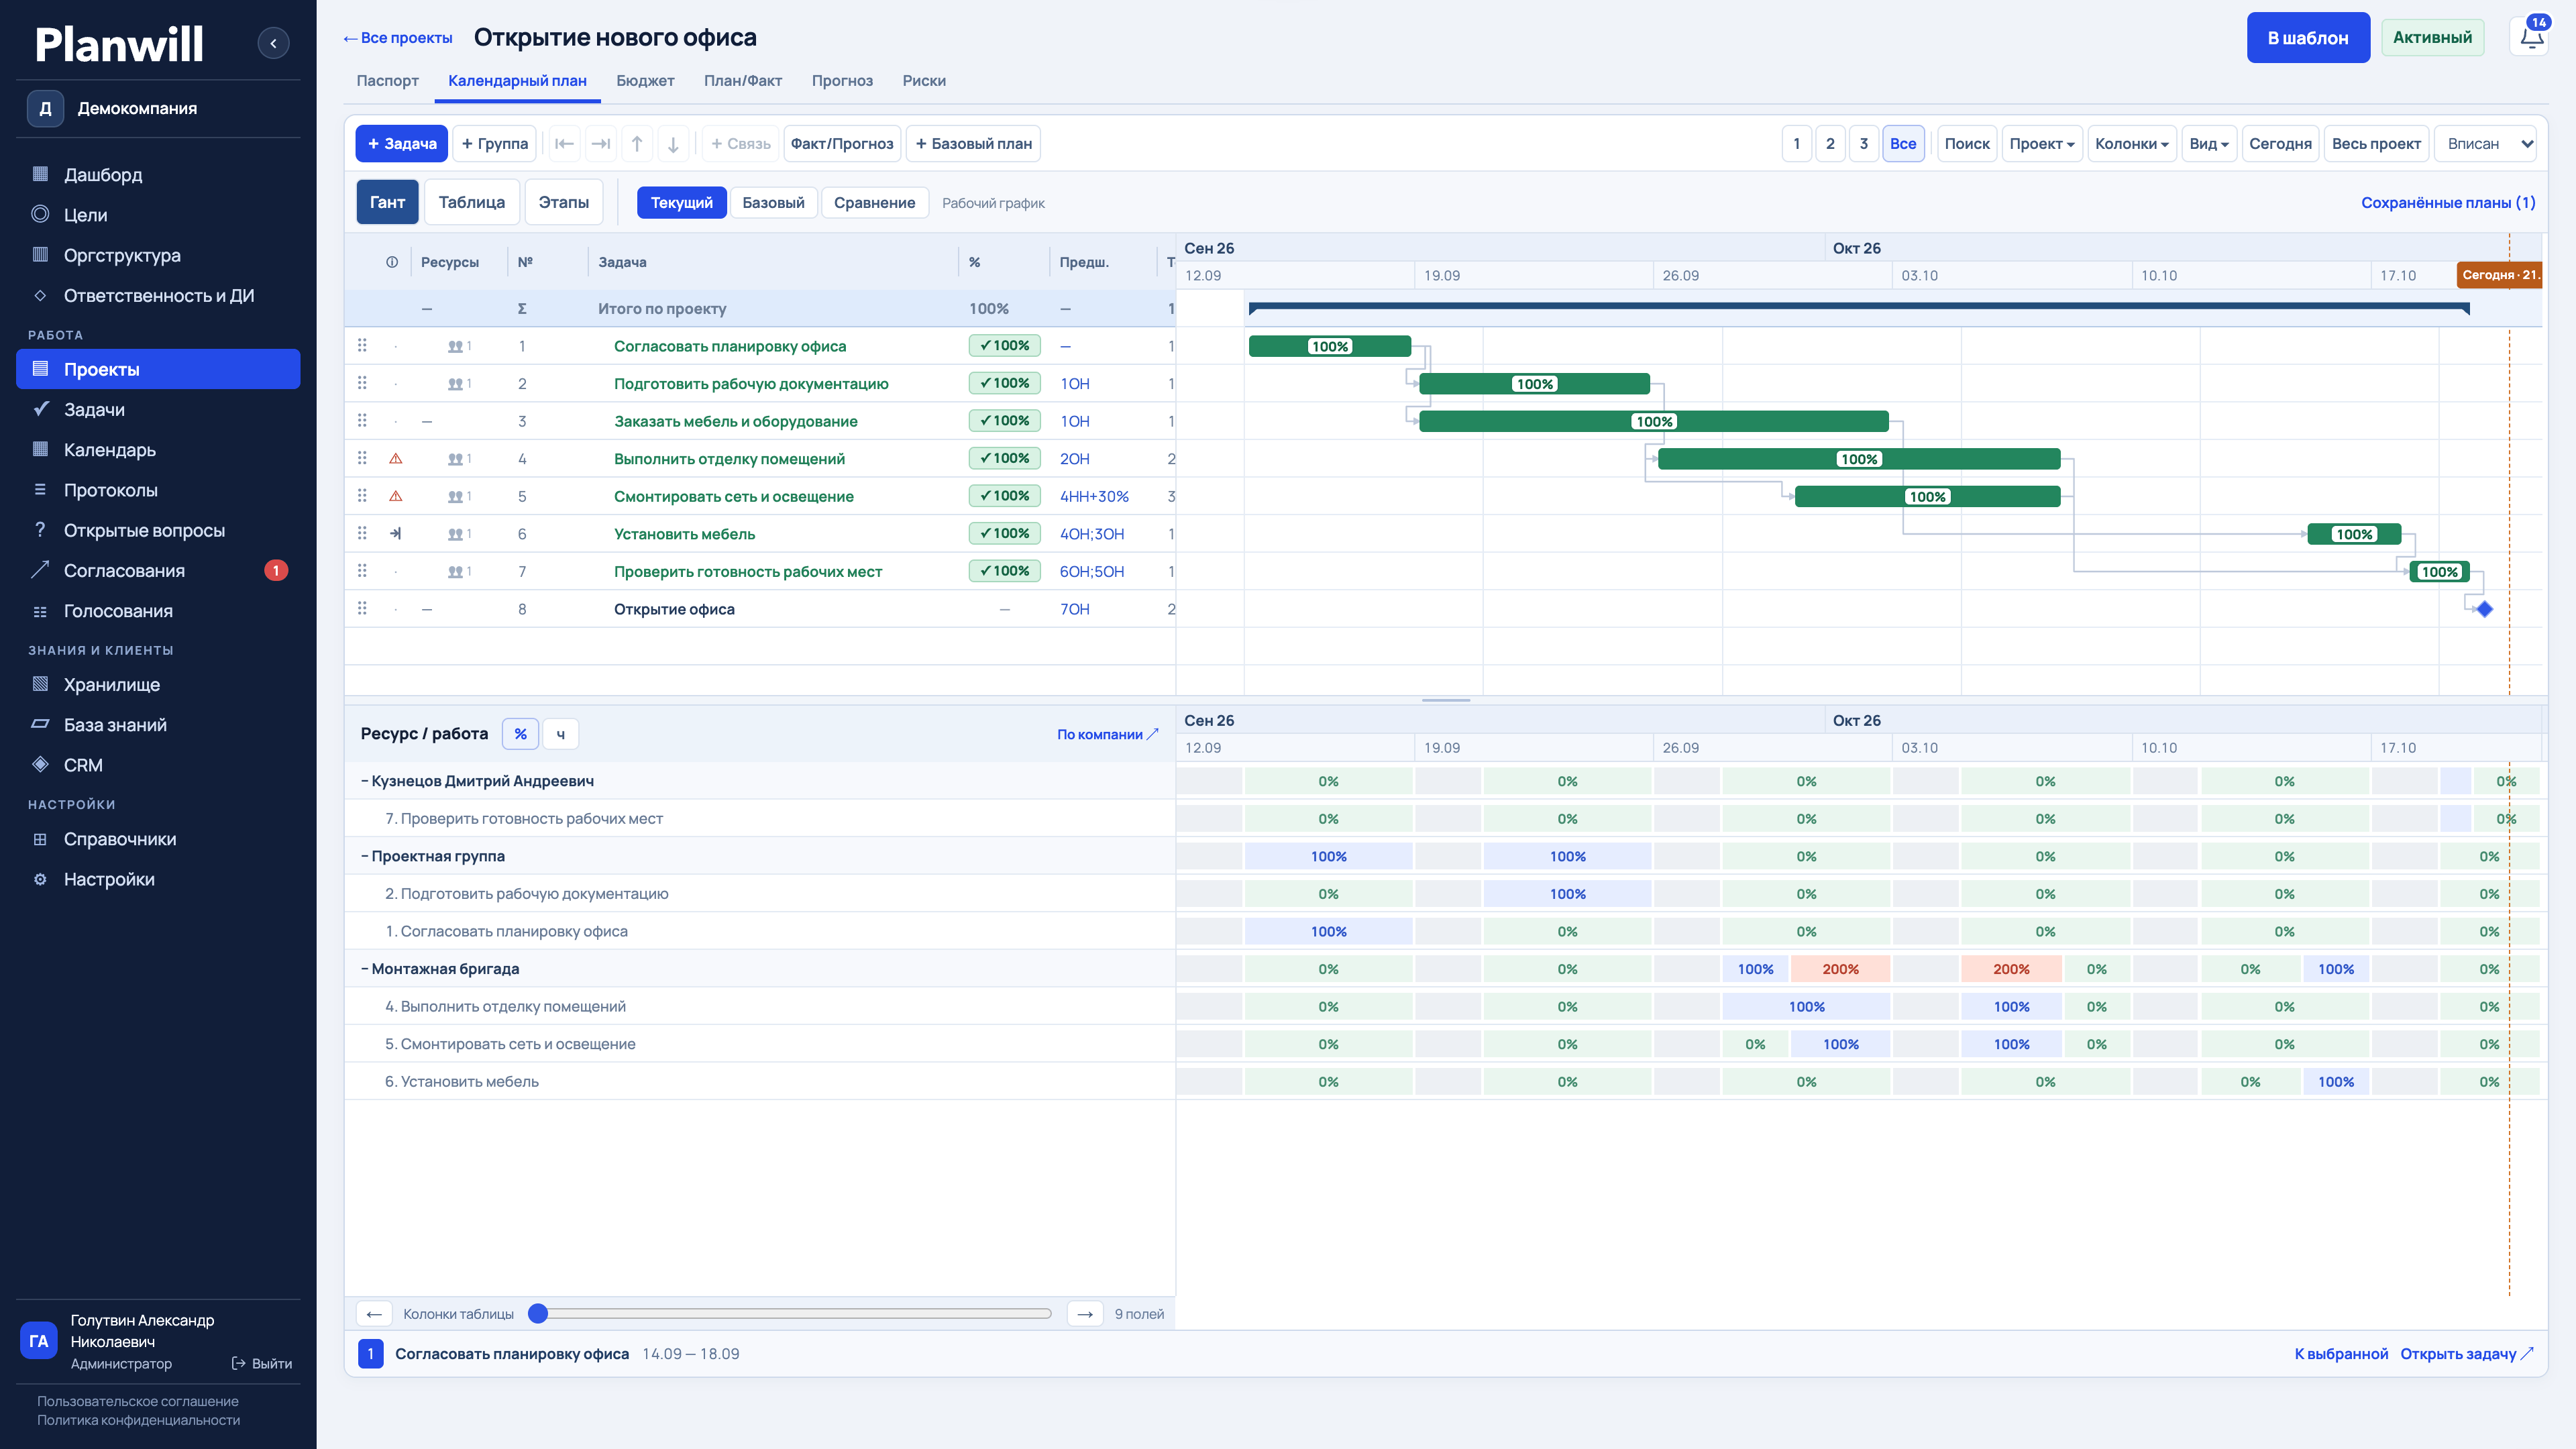Open the Проект dropdown
Viewport: 2576px width, 1449px height.
pyautogui.click(x=2042, y=144)
